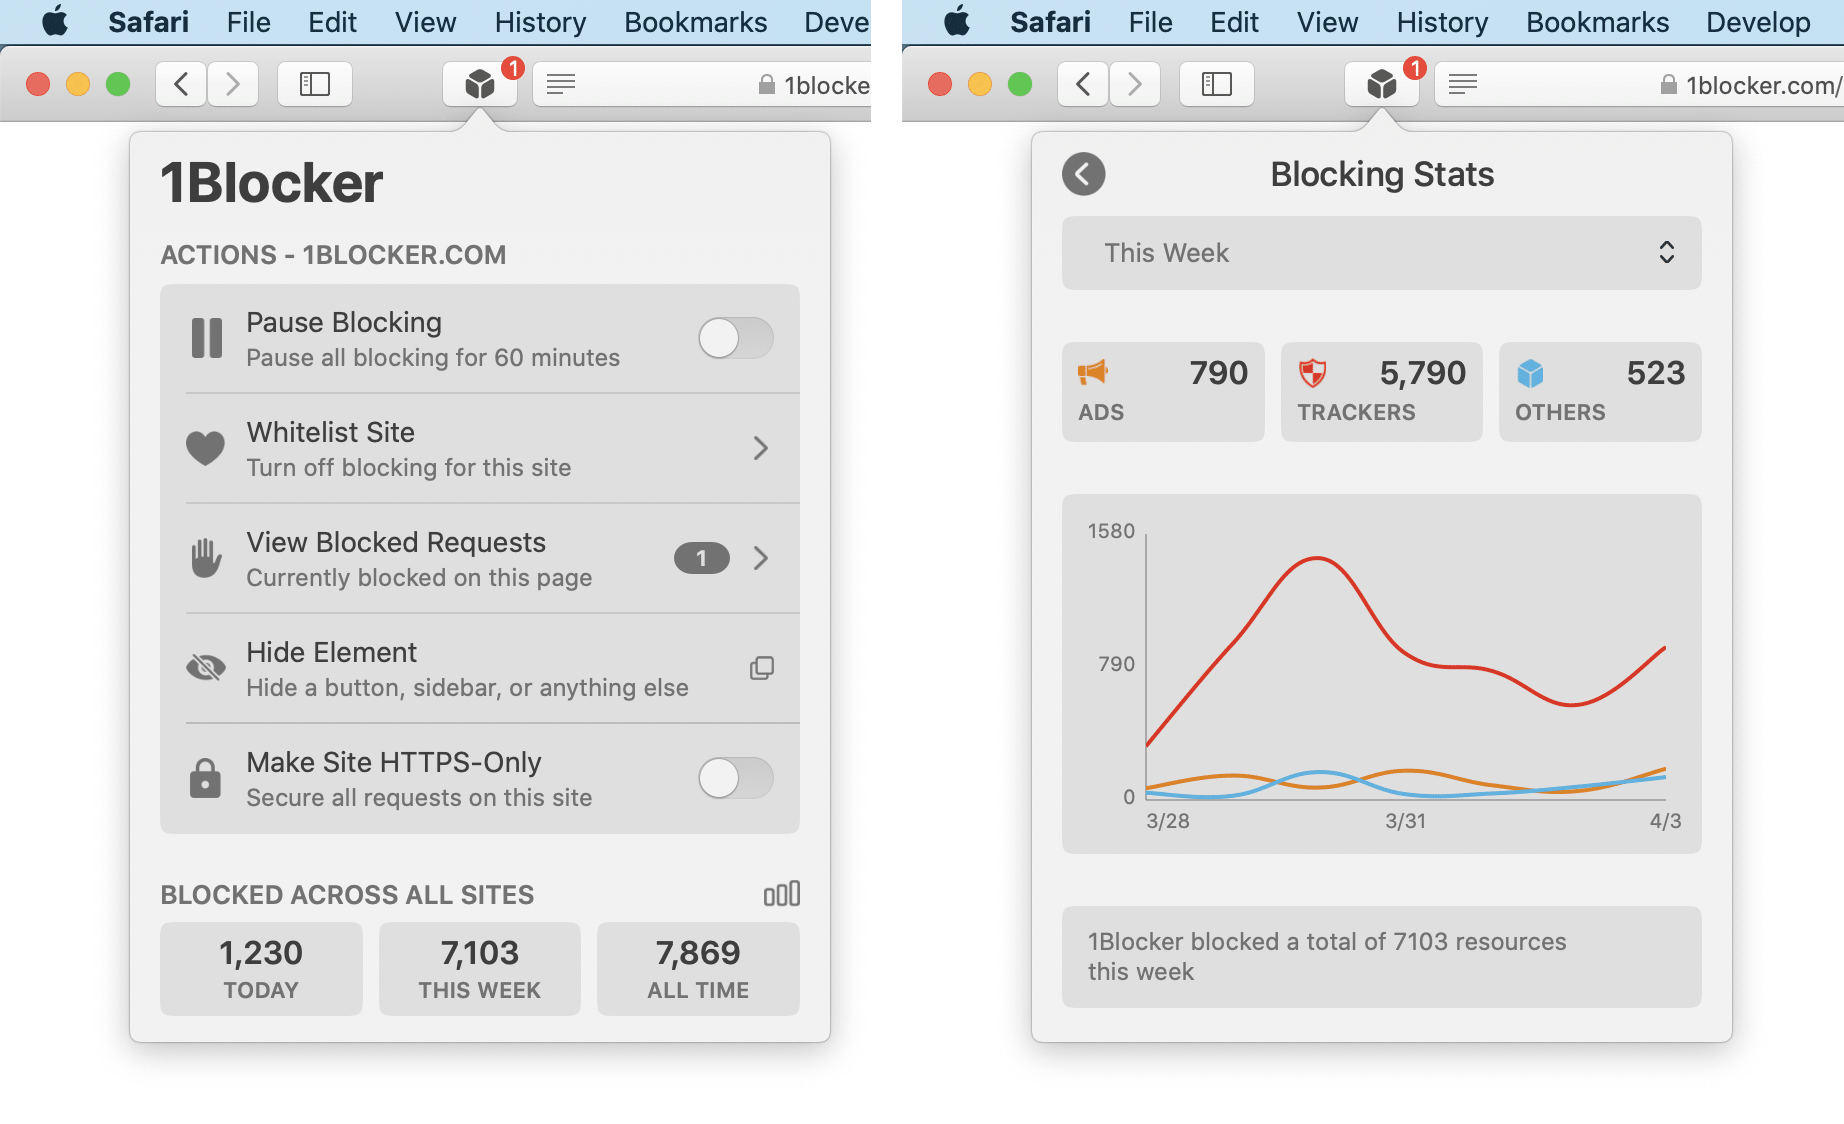Image resolution: width=1844 pixels, height=1124 pixels.
Task: Open the Apple menu in left Safari window
Action: click(55, 21)
